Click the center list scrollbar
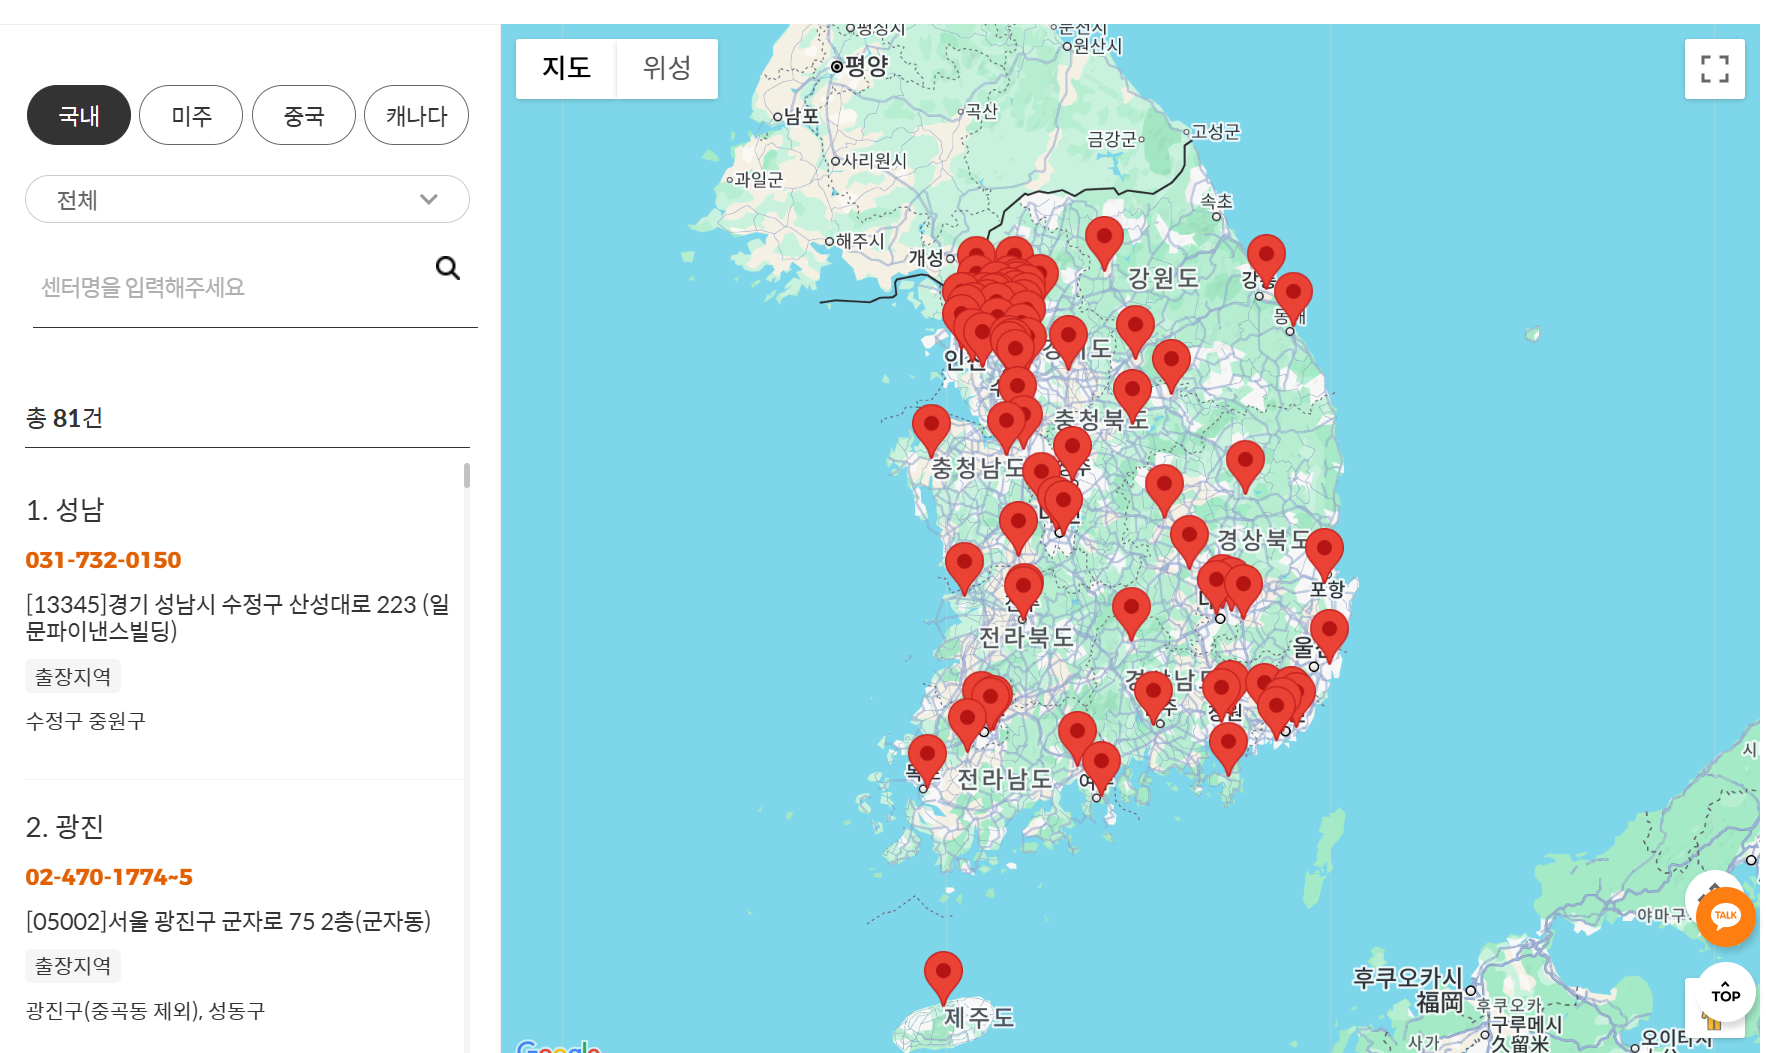Image resolution: width=1766 pixels, height=1053 pixels. 467,476
